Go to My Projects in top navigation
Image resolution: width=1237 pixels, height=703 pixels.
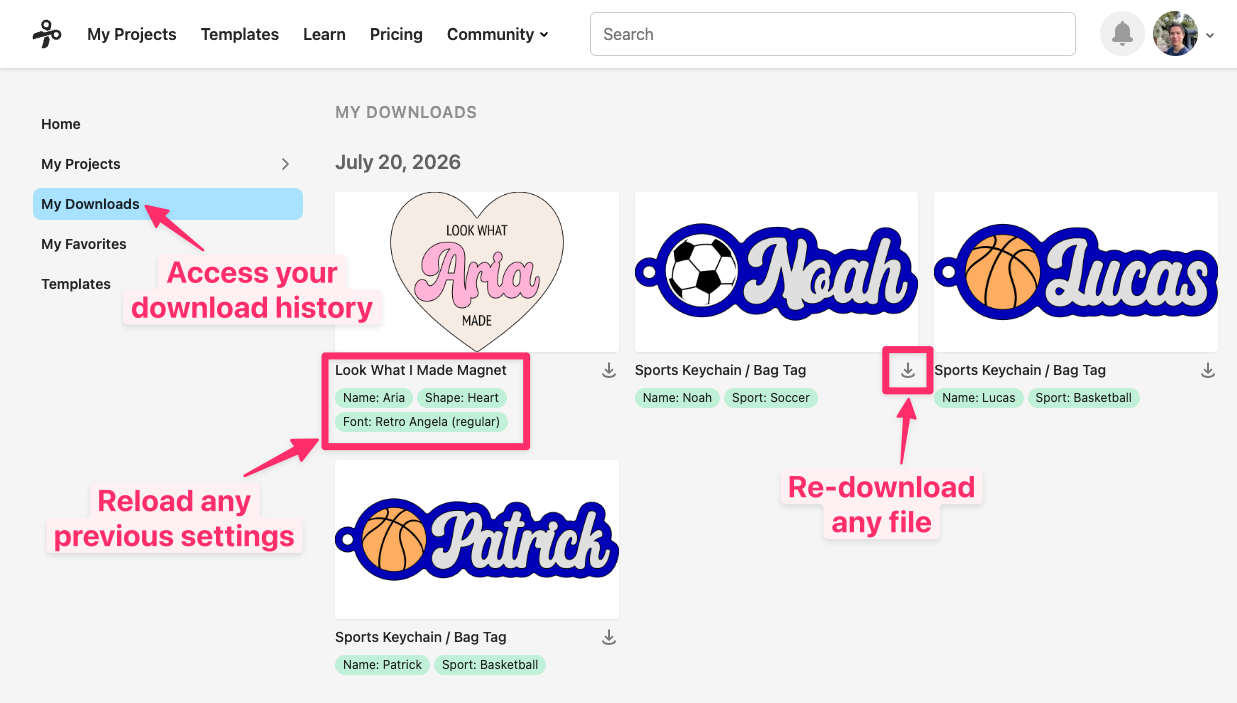132,34
